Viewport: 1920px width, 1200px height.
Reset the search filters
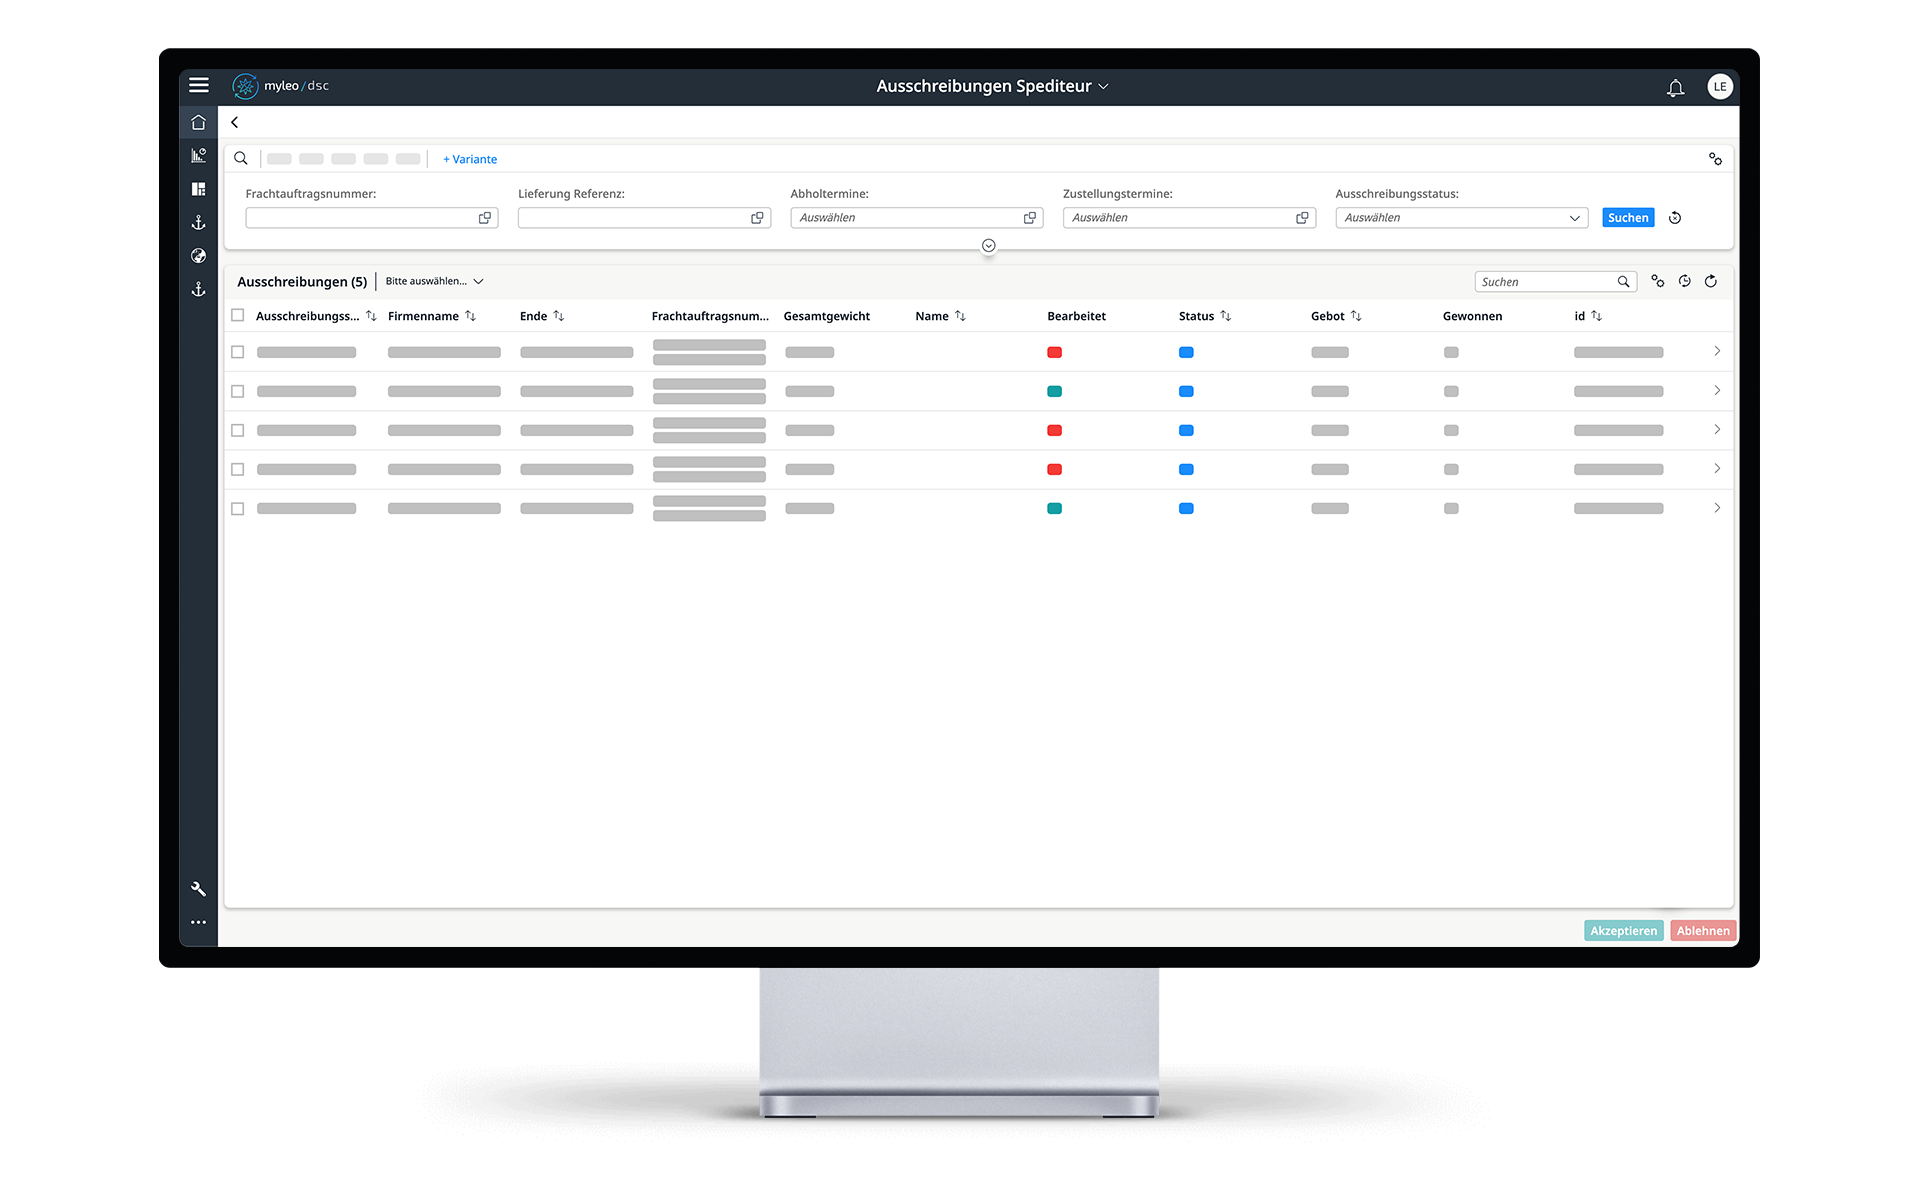point(1675,218)
